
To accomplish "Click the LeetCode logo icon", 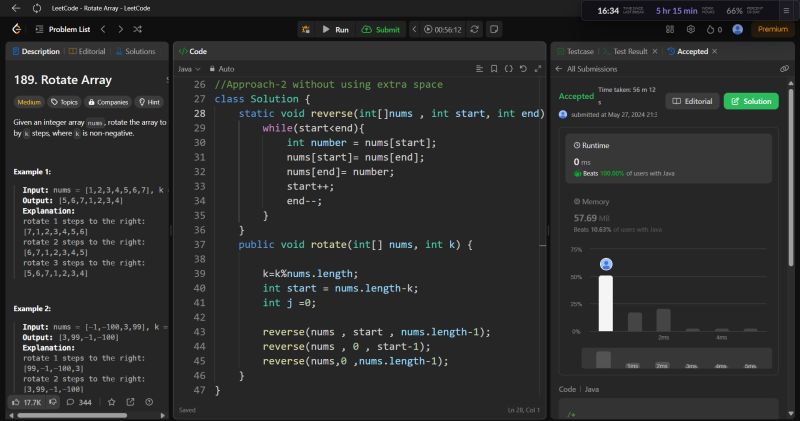I will pyautogui.click(x=17, y=29).
